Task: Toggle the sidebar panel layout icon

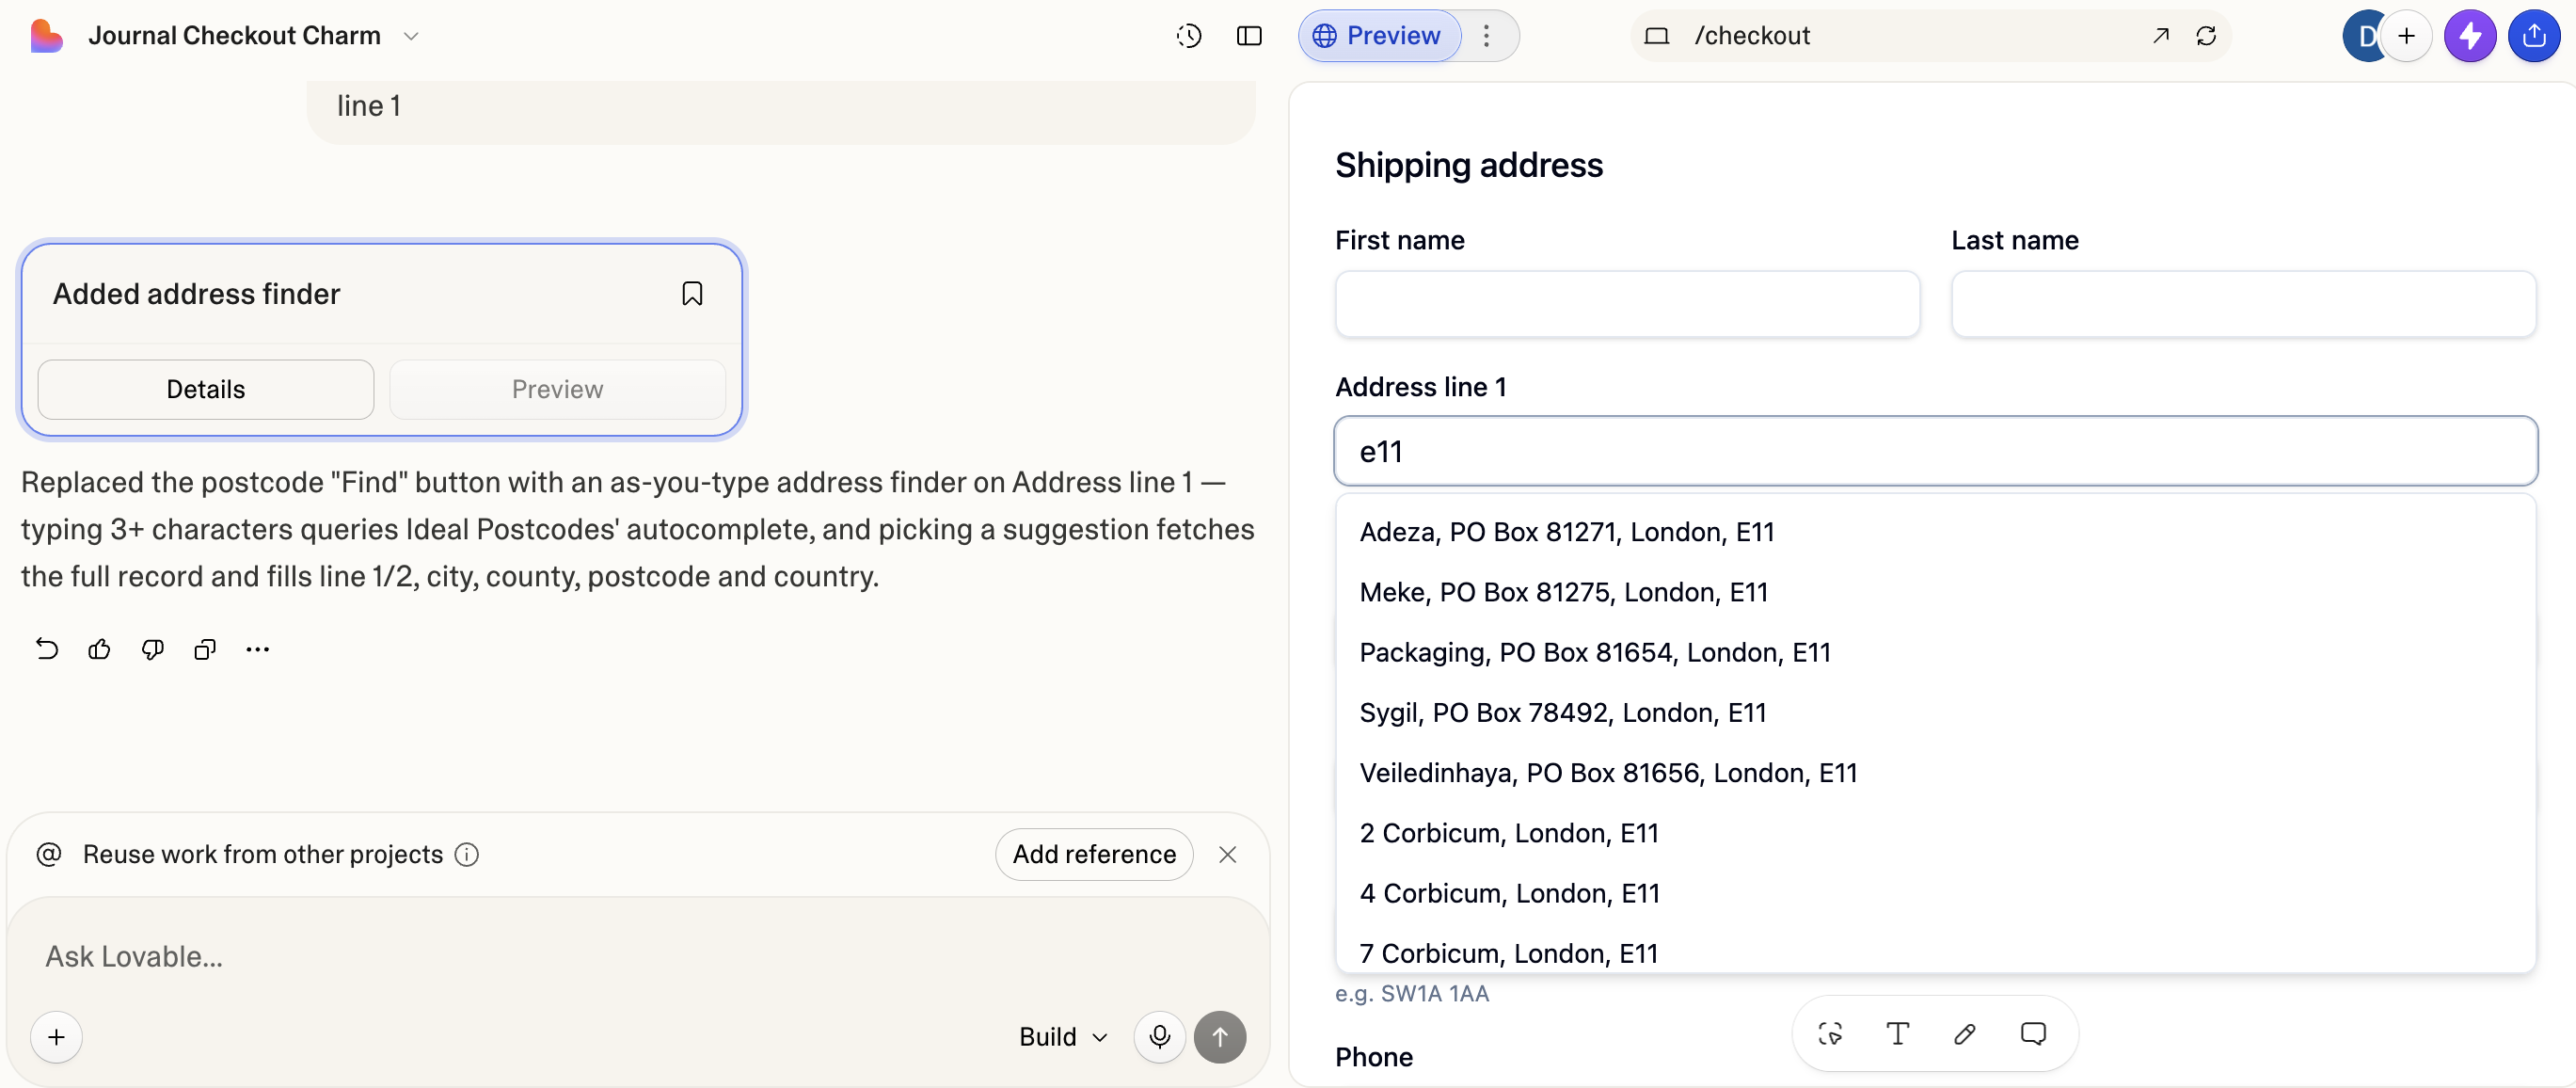Action: (1249, 36)
